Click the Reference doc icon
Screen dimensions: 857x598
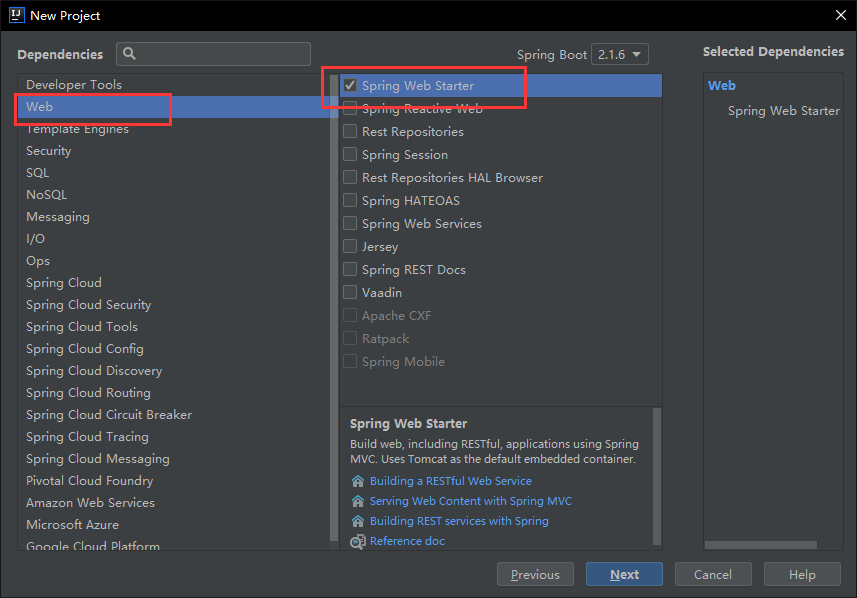pos(358,541)
